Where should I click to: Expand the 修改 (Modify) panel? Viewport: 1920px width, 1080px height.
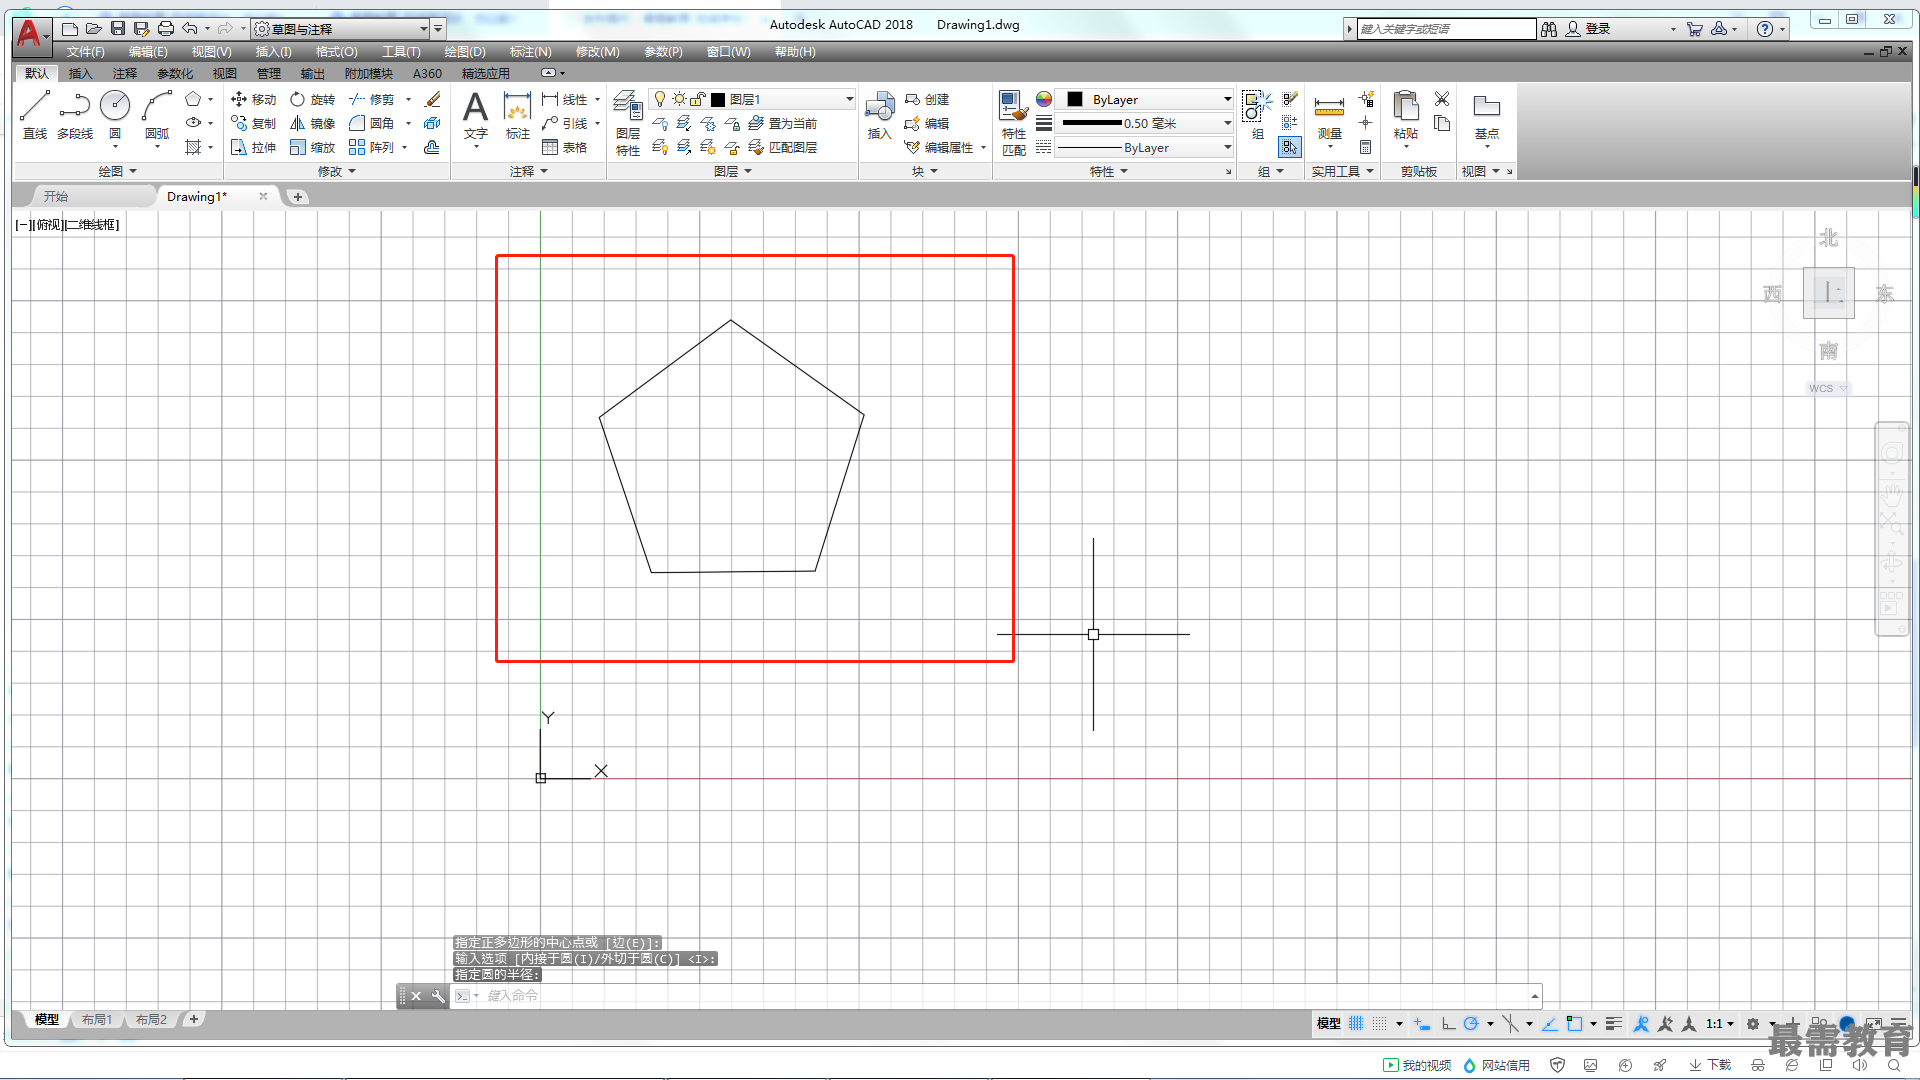coord(337,171)
